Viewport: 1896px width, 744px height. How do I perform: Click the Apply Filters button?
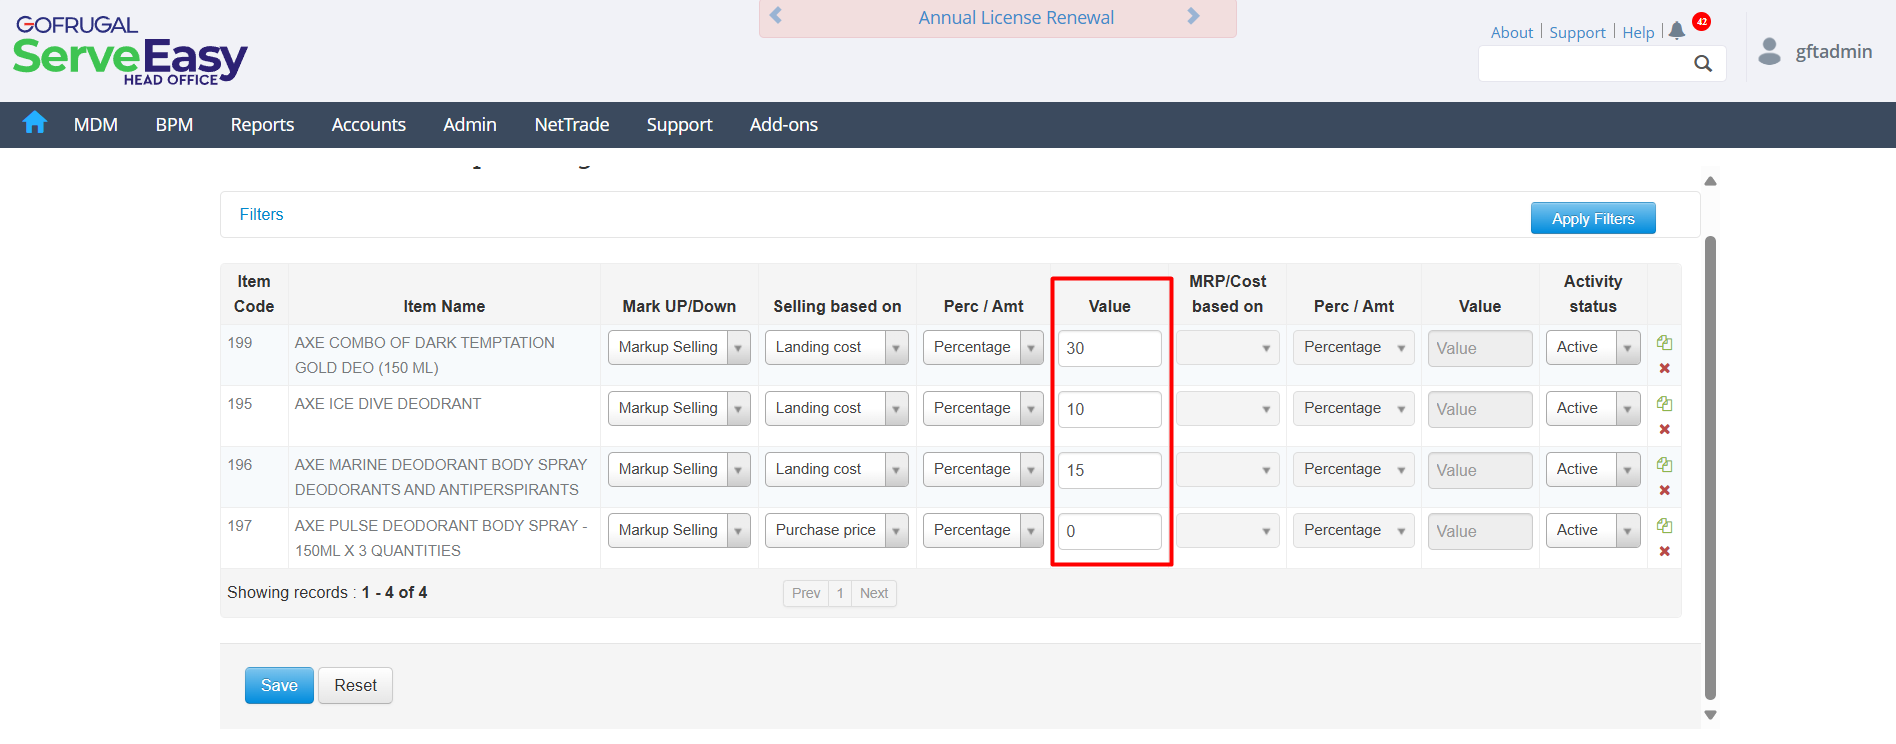point(1593,218)
